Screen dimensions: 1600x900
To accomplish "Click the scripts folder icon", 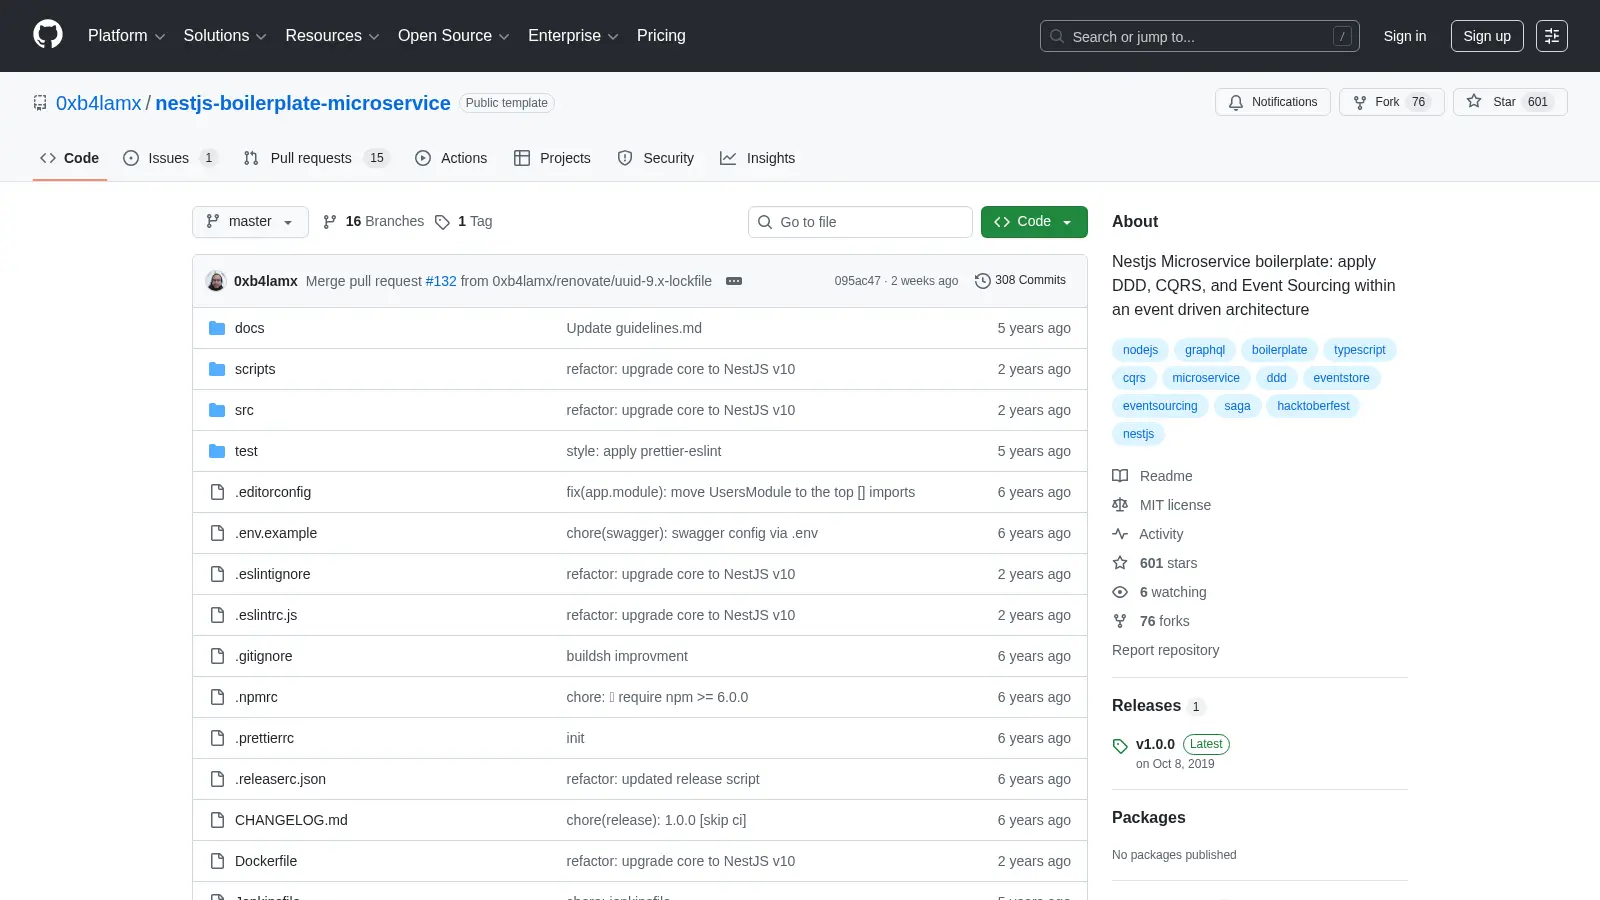I will click(217, 369).
